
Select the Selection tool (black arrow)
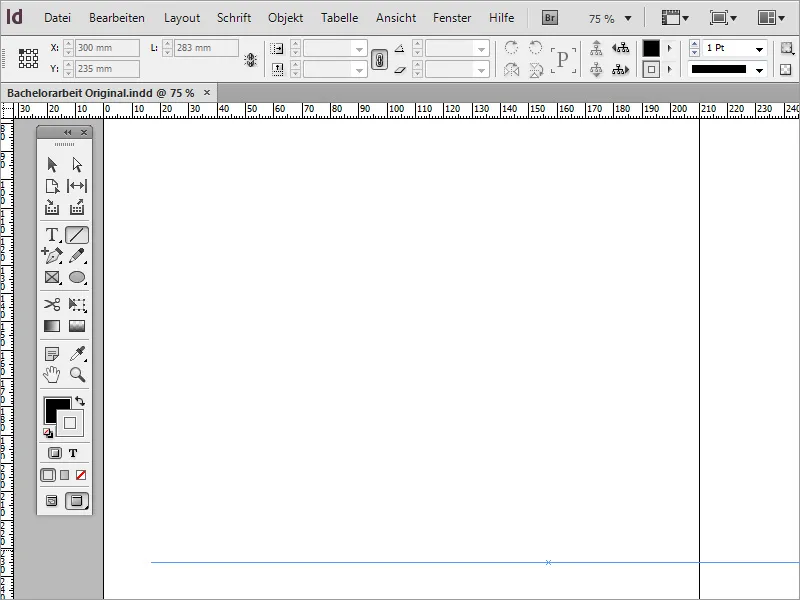[52, 165]
